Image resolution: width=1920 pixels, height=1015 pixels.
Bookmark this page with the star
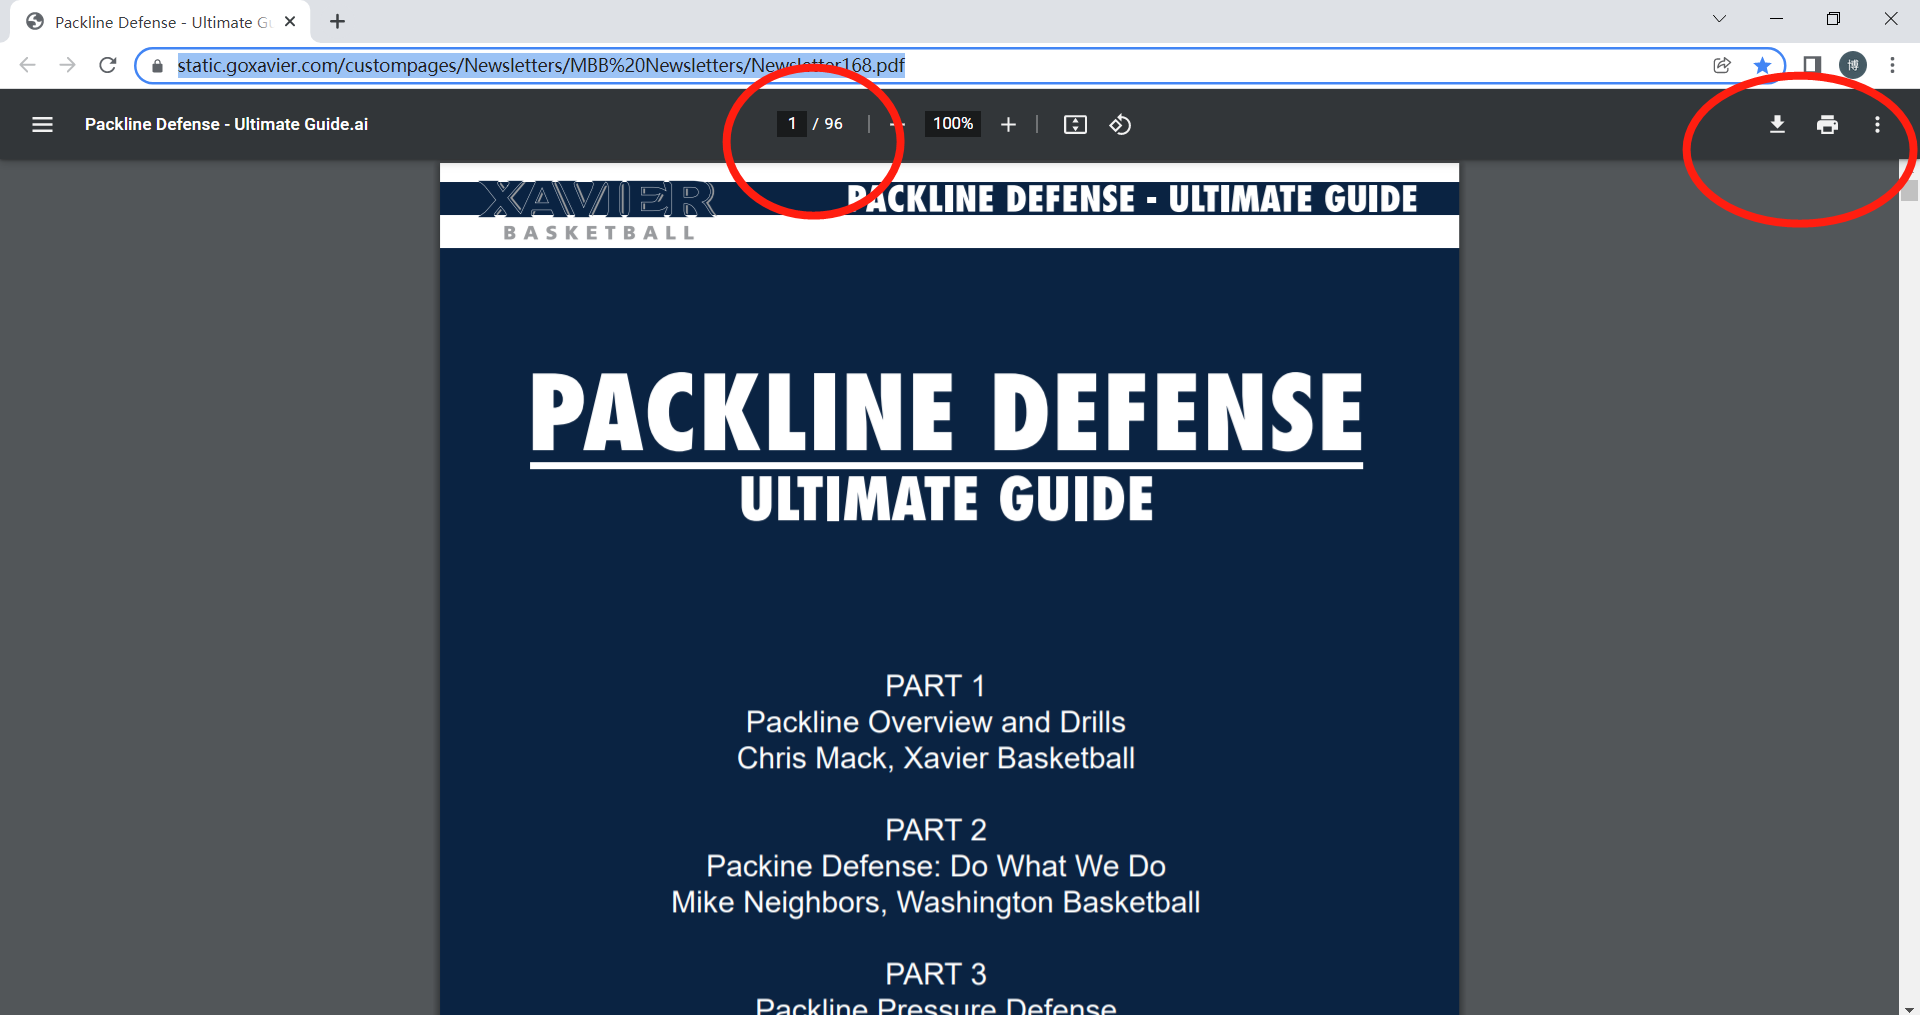1763,65
